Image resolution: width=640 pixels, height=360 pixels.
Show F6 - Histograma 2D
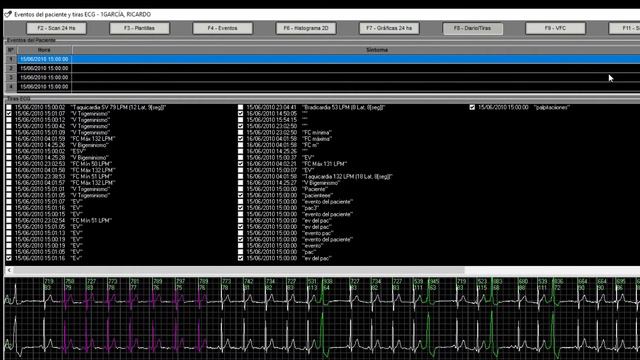(306, 28)
